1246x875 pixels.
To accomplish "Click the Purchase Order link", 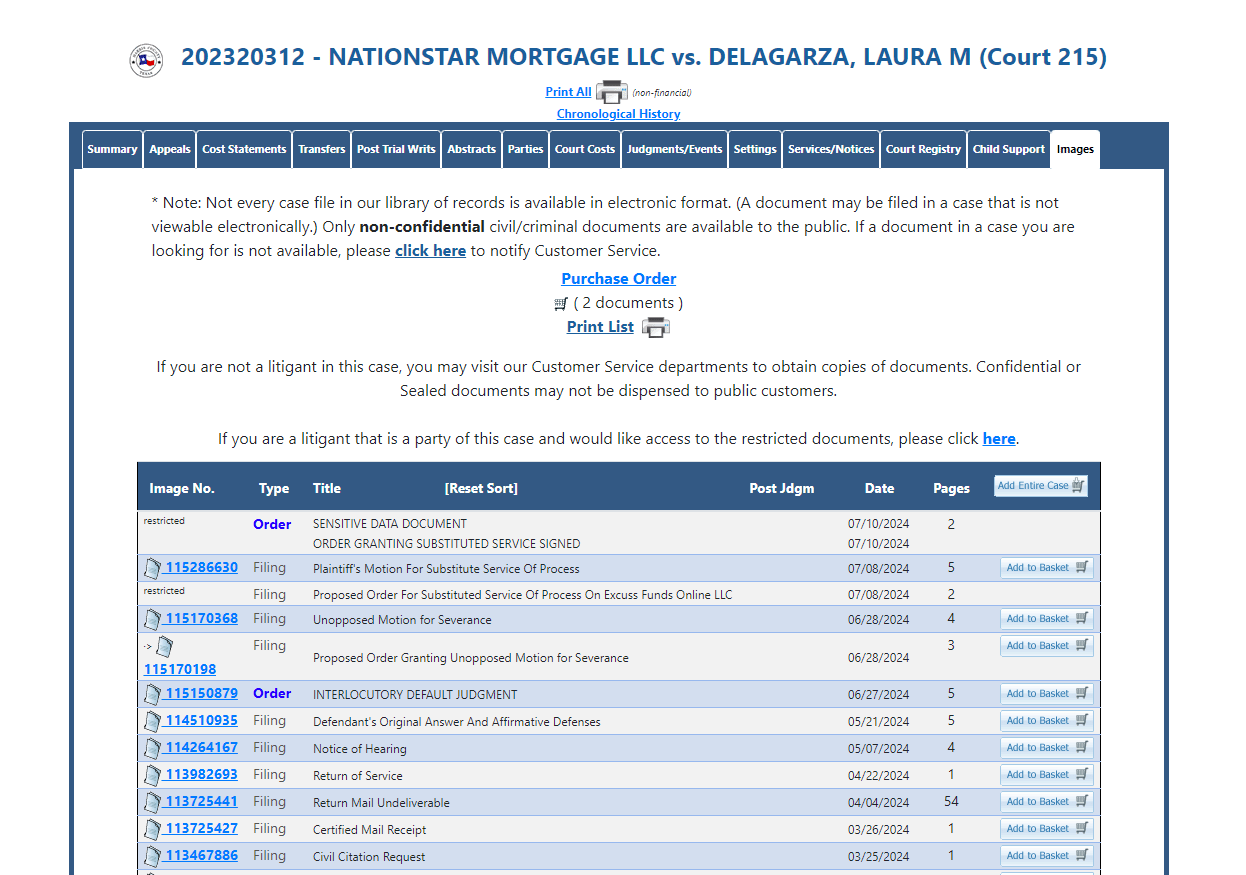I will (619, 279).
